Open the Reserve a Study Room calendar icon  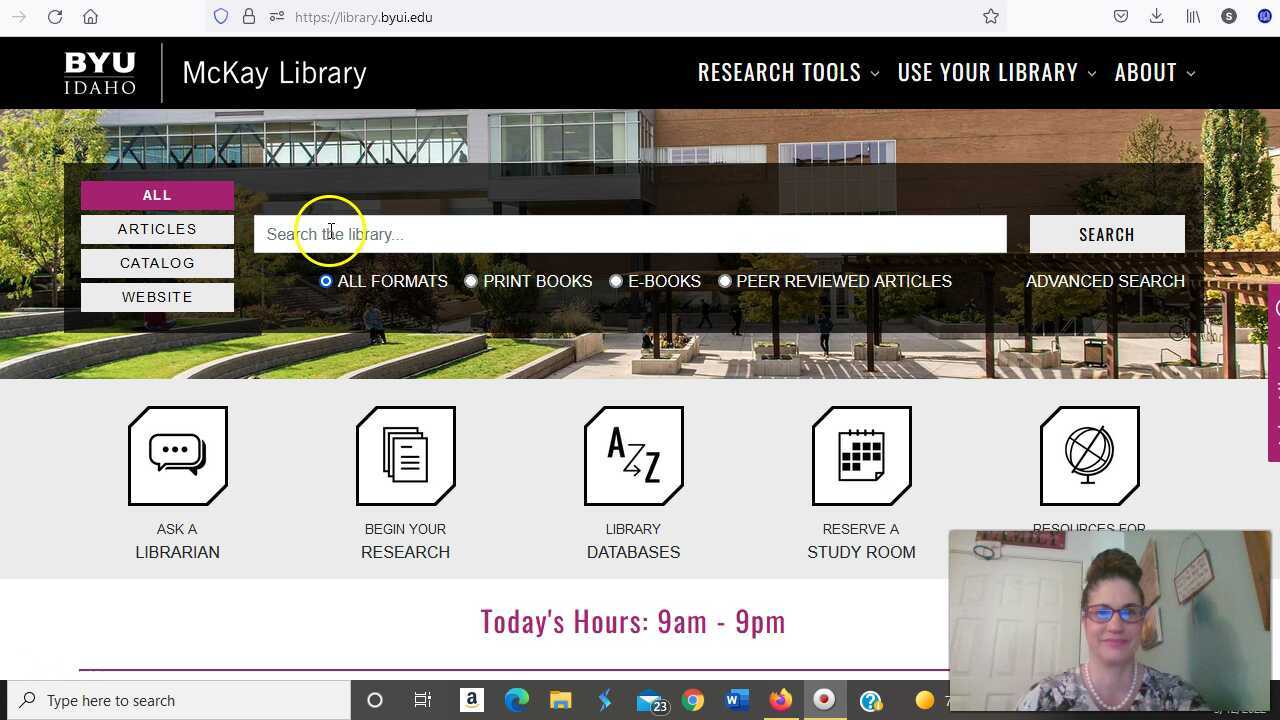click(861, 455)
